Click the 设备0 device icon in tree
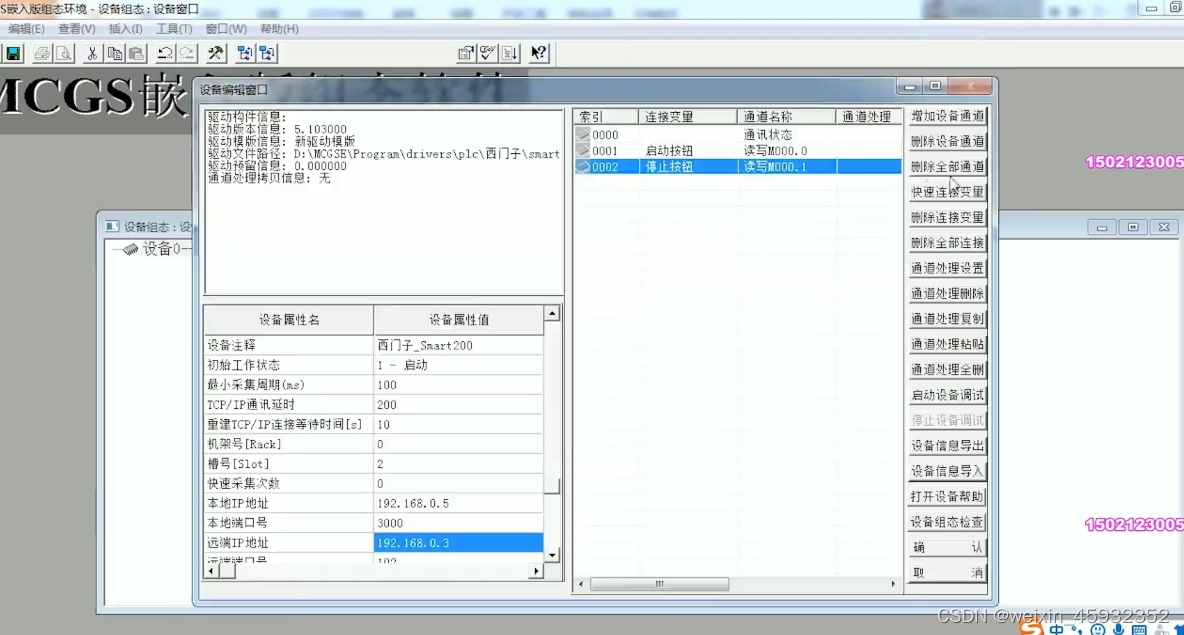The width and height of the screenshot is (1184, 635). coord(130,249)
